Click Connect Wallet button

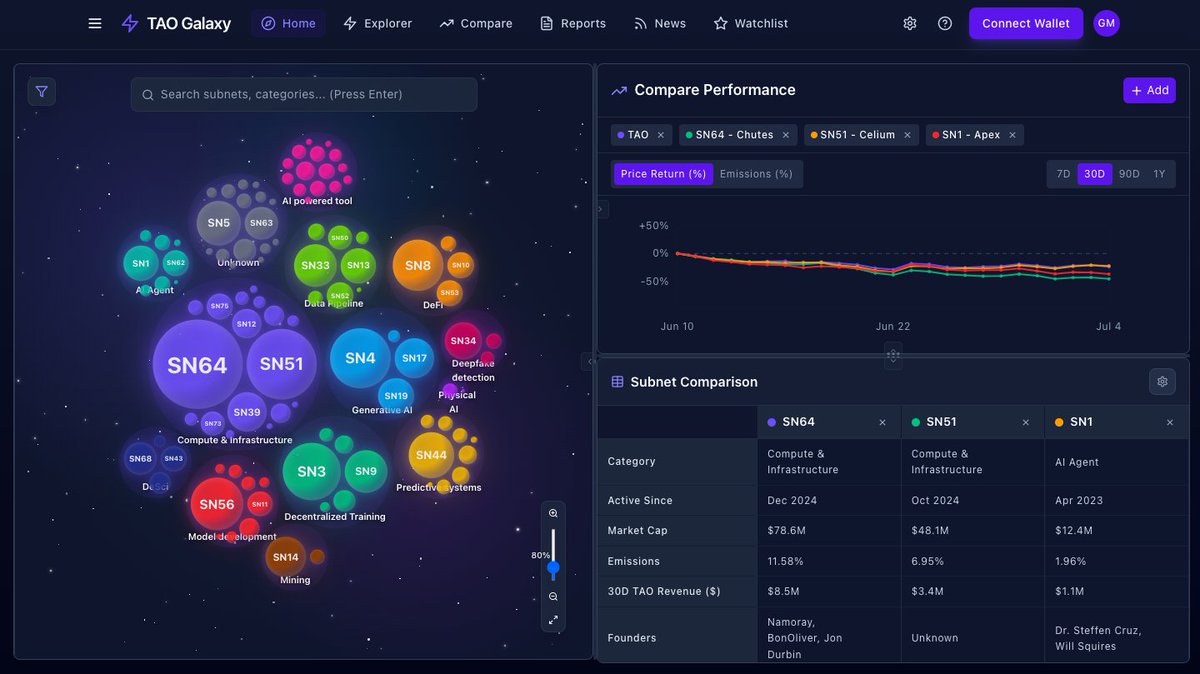(1026, 23)
